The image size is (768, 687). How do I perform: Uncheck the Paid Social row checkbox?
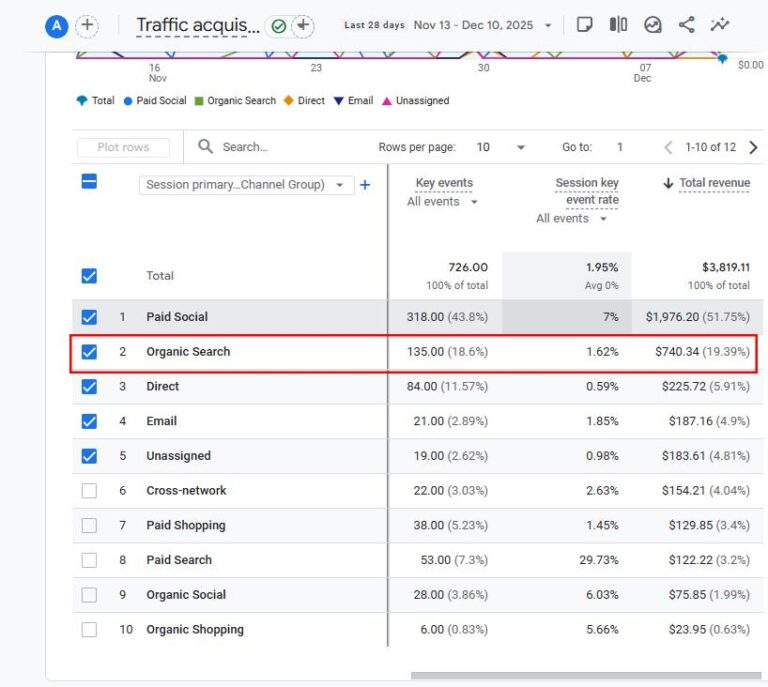pyautogui.click(x=89, y=317)
